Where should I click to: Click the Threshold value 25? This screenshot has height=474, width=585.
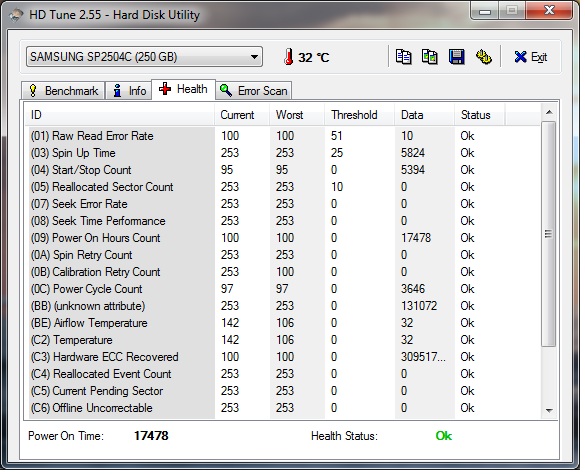[337, 153]
